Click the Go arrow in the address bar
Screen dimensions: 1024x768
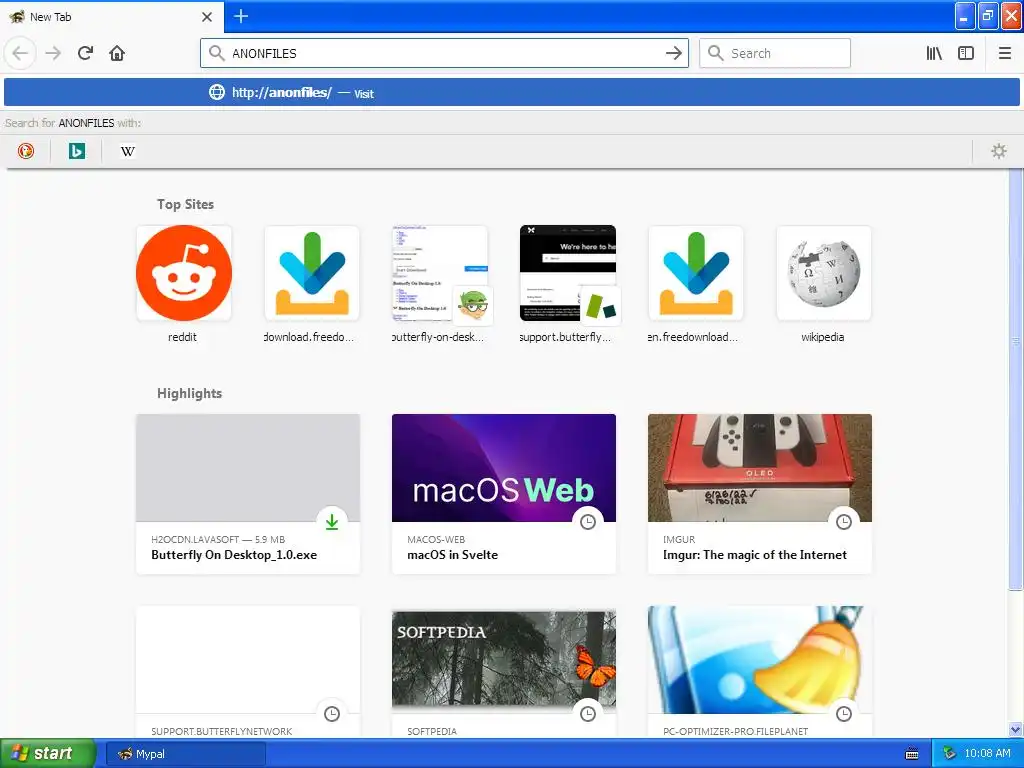673,53
